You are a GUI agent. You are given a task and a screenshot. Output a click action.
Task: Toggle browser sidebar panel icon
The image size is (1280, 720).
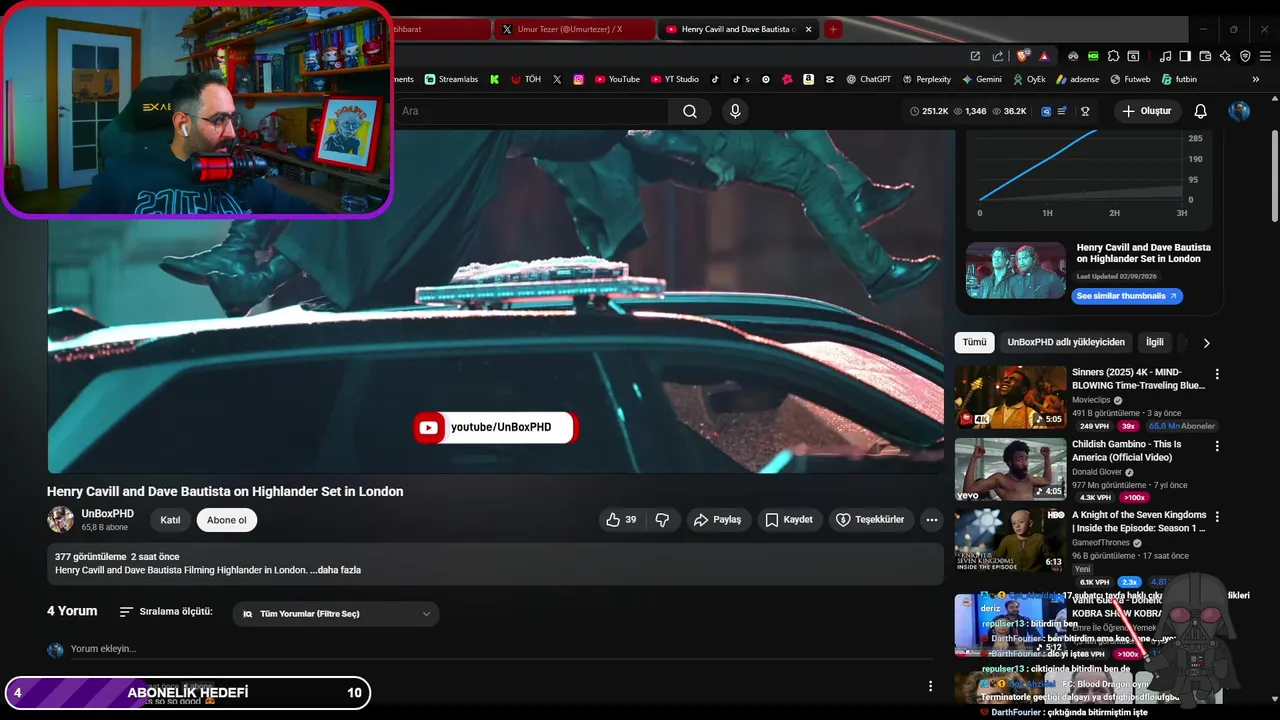1185,56
